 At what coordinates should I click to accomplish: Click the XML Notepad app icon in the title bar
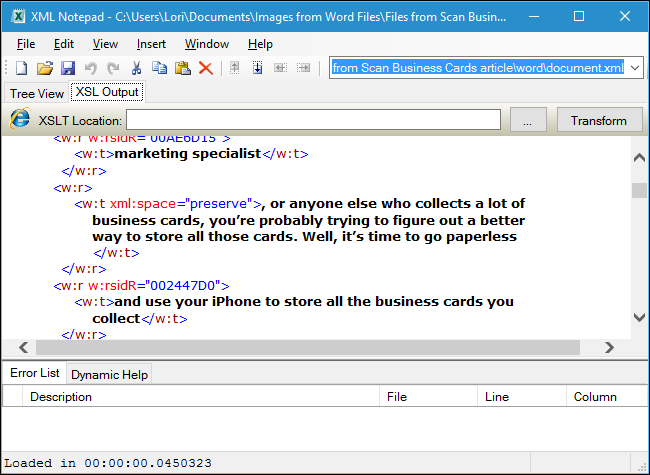pos(18,17)
